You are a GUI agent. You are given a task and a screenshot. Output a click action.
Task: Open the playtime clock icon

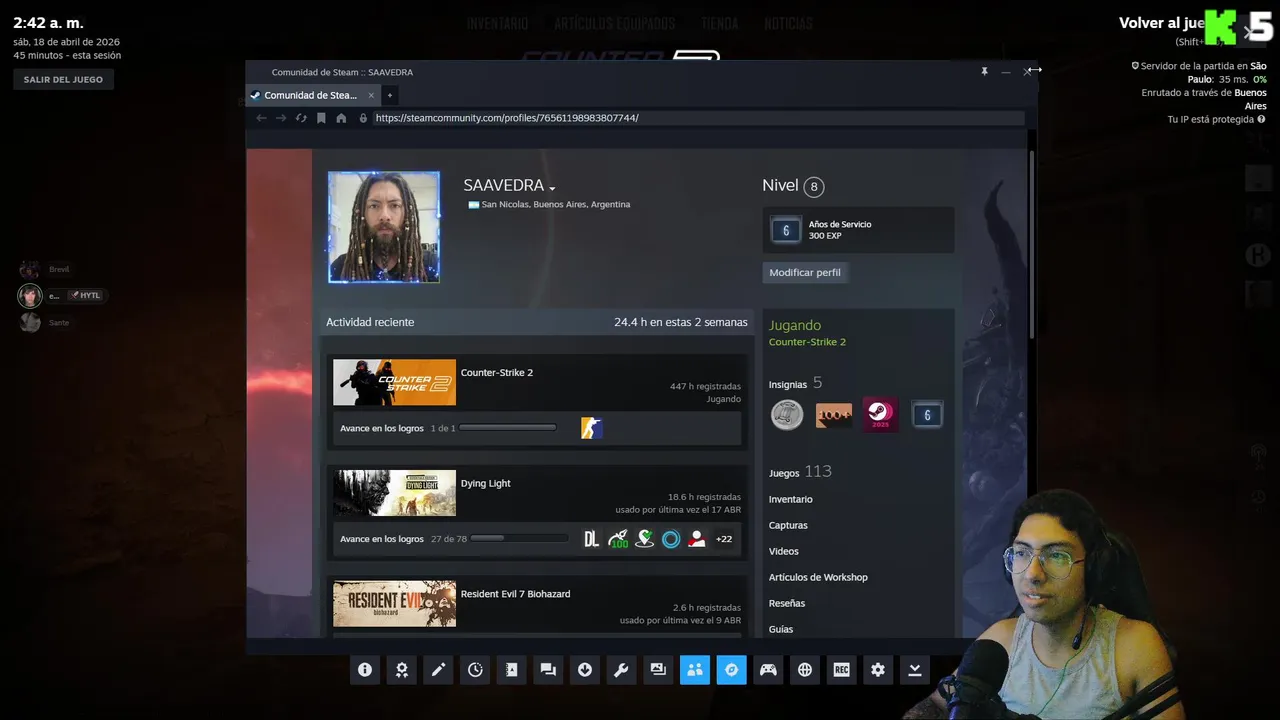pos(475,670)
